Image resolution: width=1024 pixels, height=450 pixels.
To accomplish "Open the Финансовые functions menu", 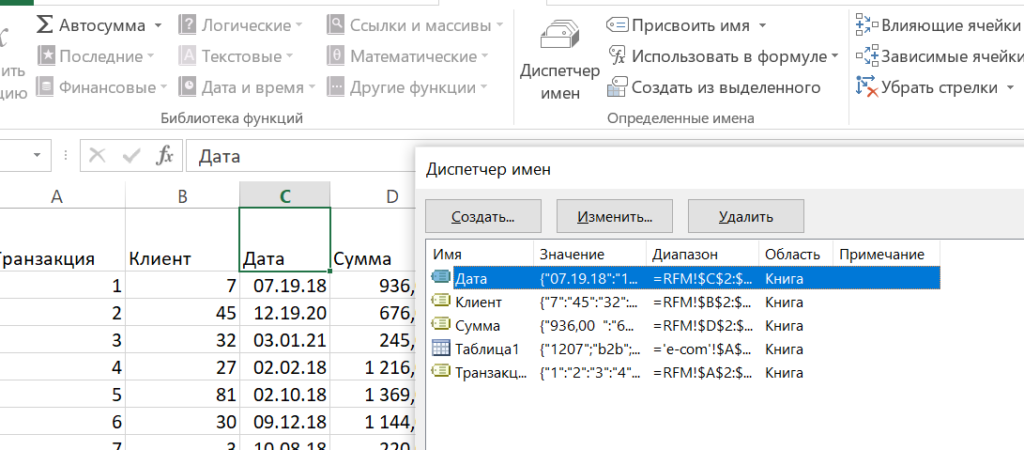I will [102, 87].
